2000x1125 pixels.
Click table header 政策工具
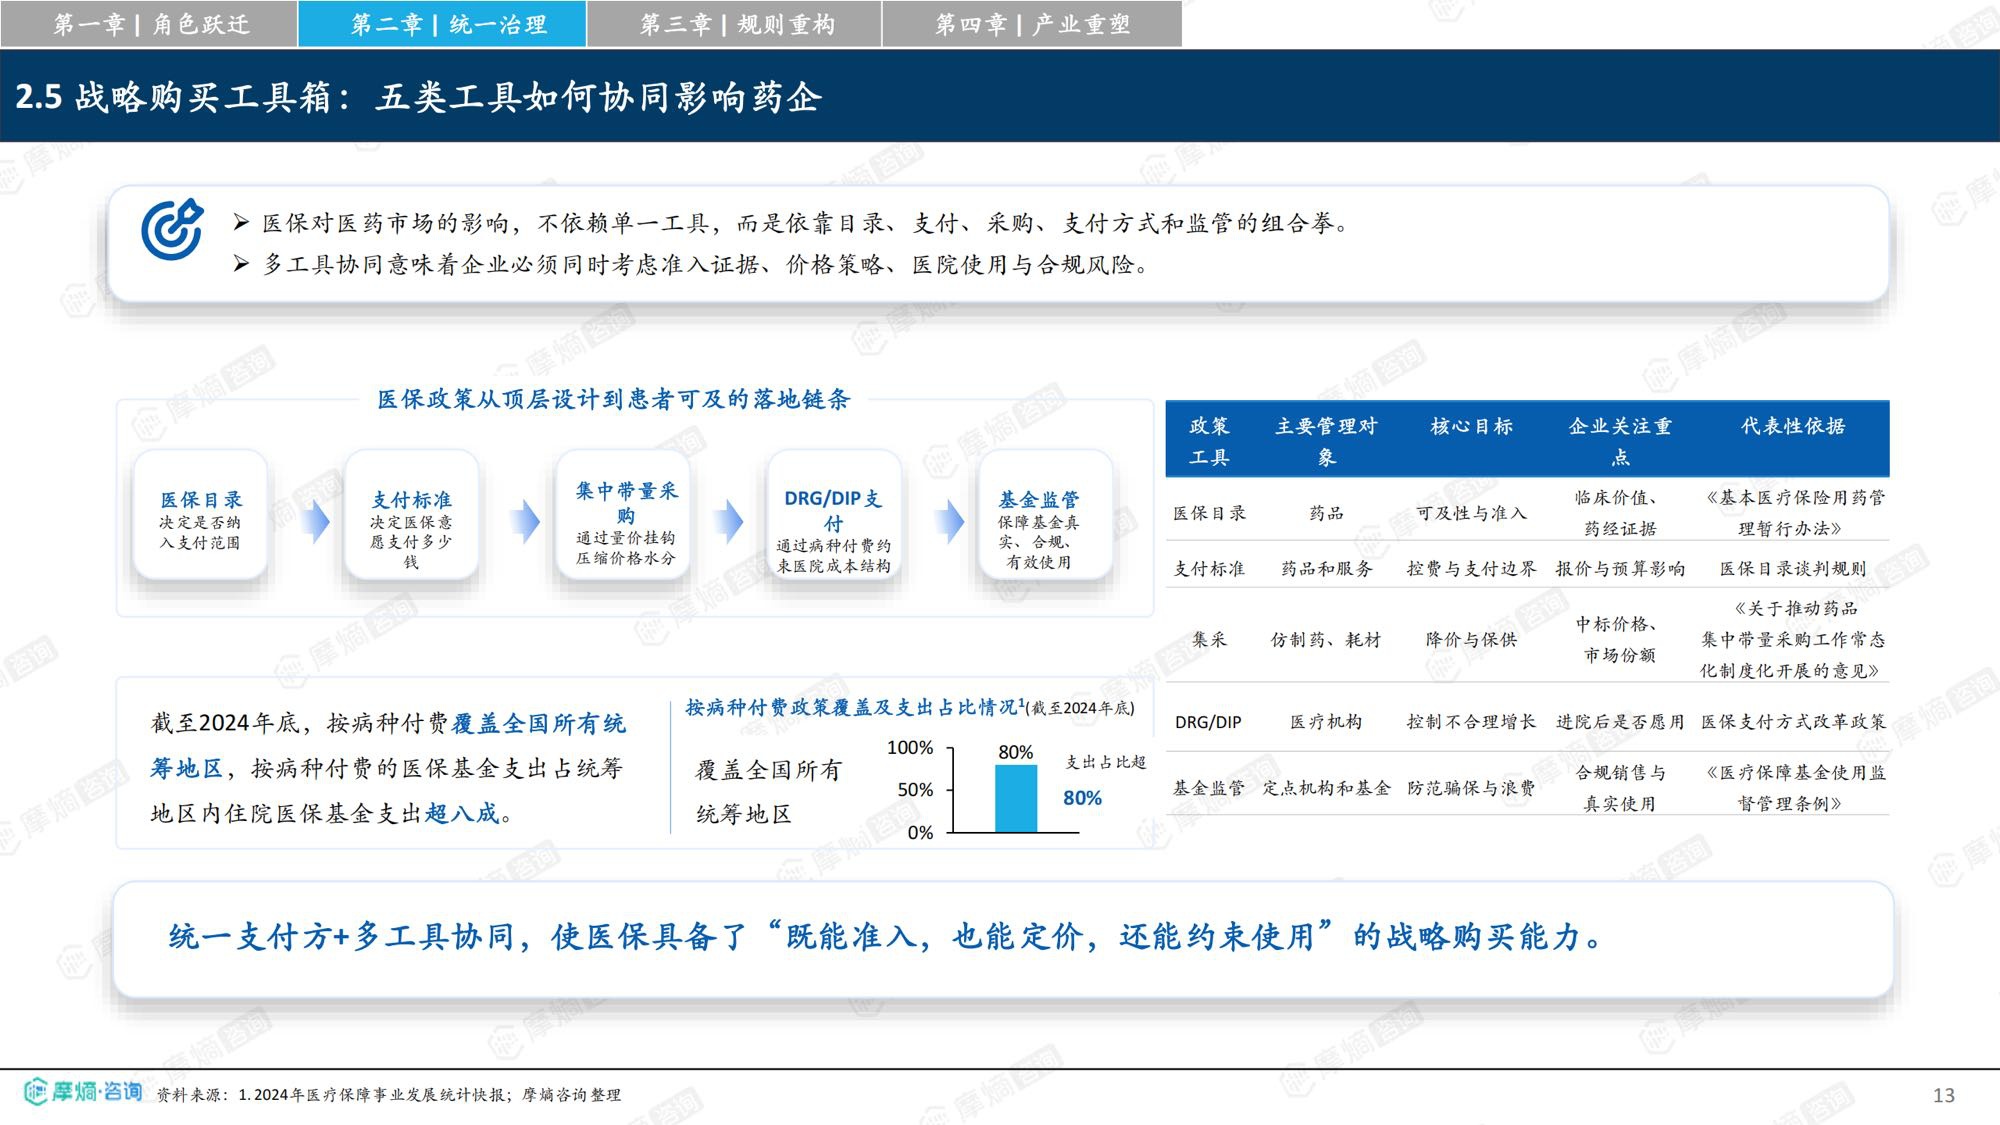click(x=1209, y=441)
